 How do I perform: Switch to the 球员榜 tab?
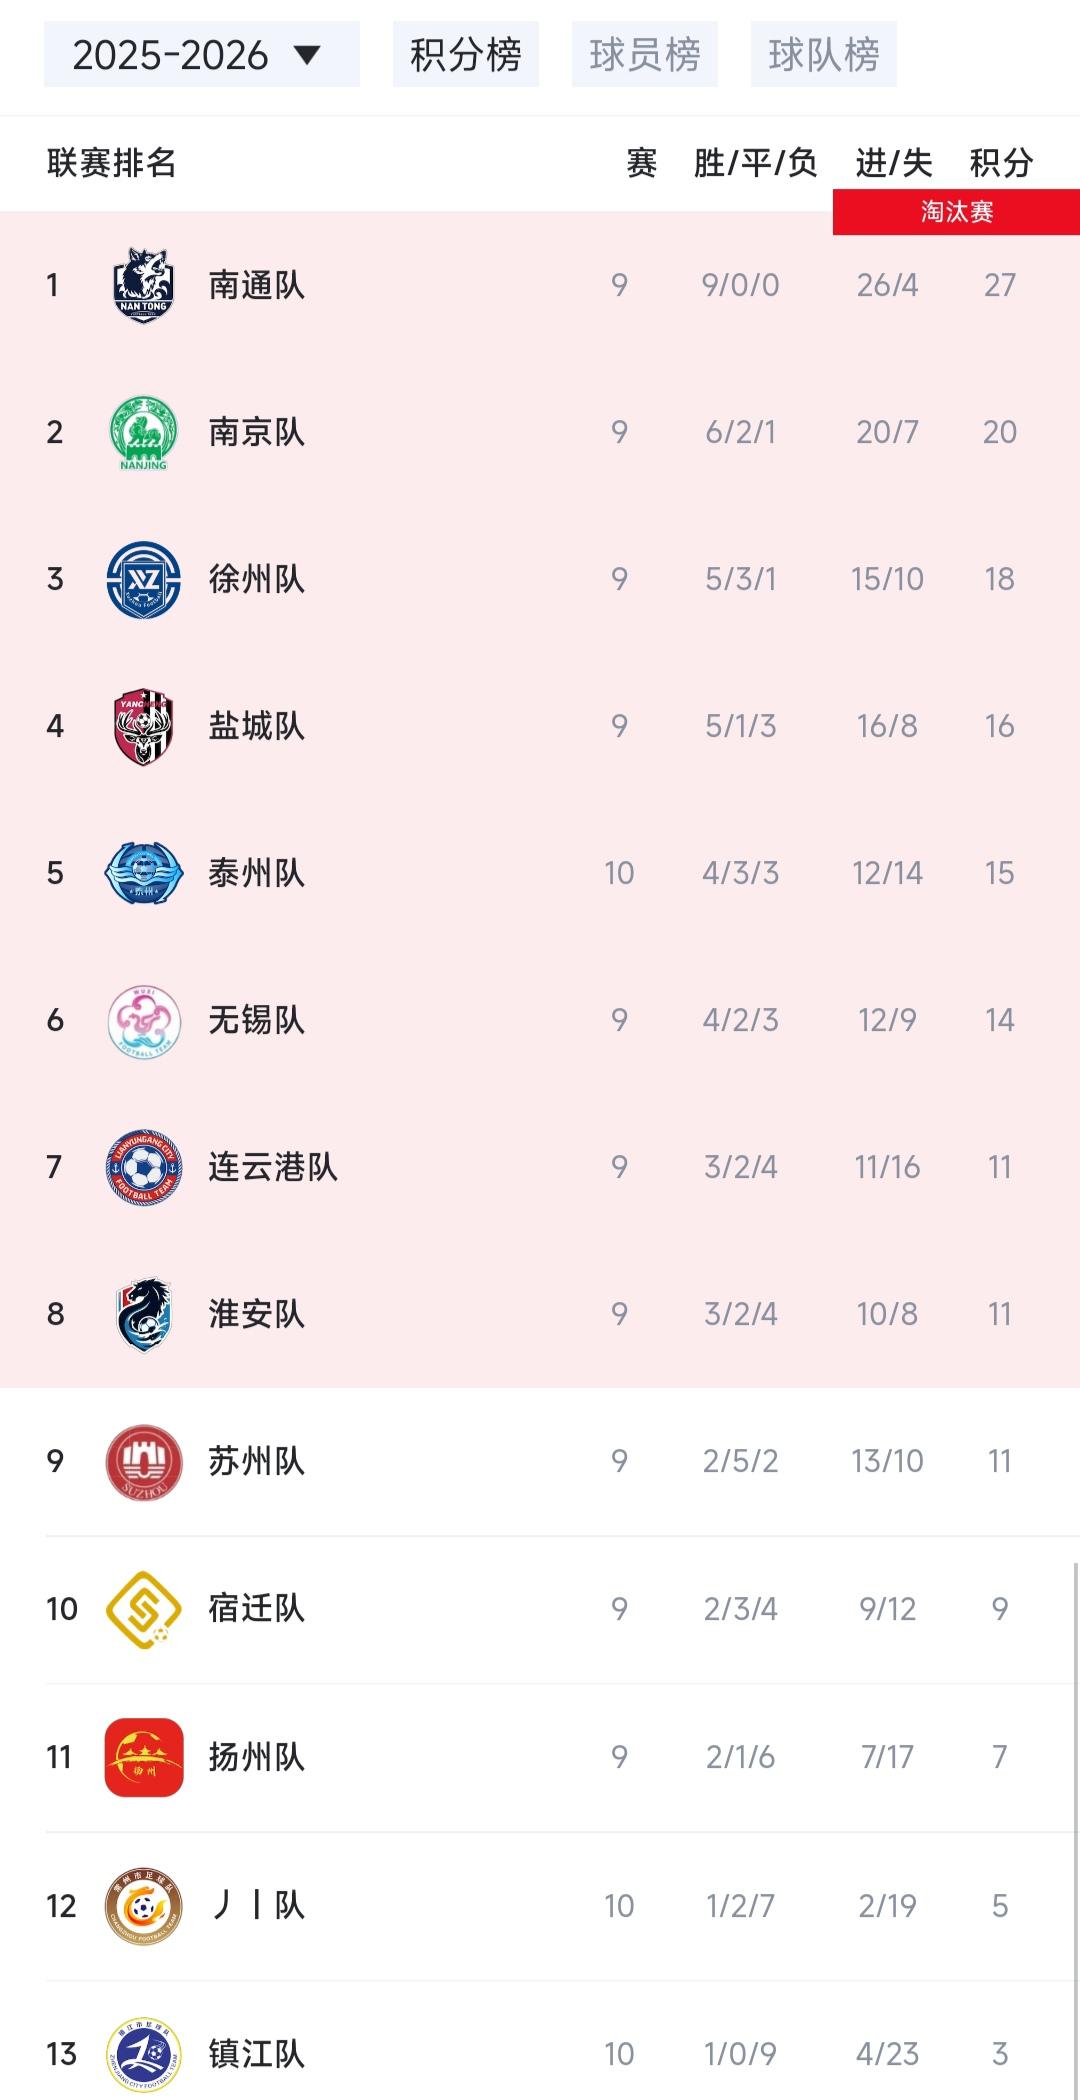tap(645, 54)
